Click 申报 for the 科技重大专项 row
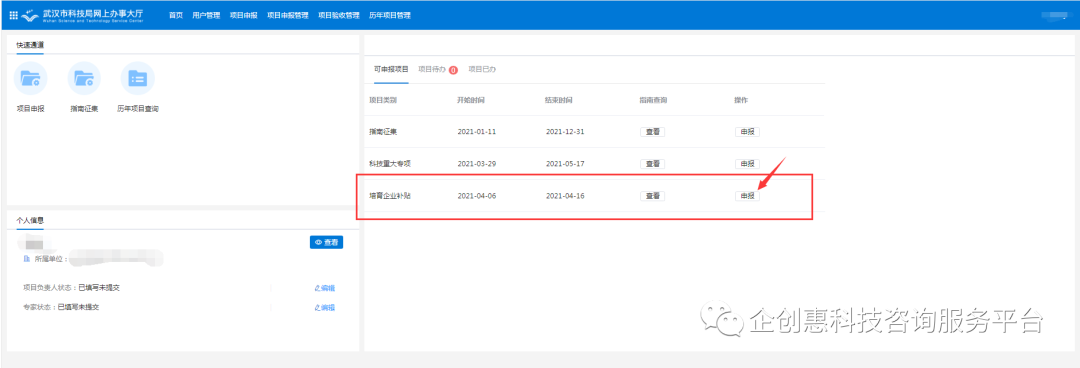Screen dimensions: 1080x368 click(747, 164)
